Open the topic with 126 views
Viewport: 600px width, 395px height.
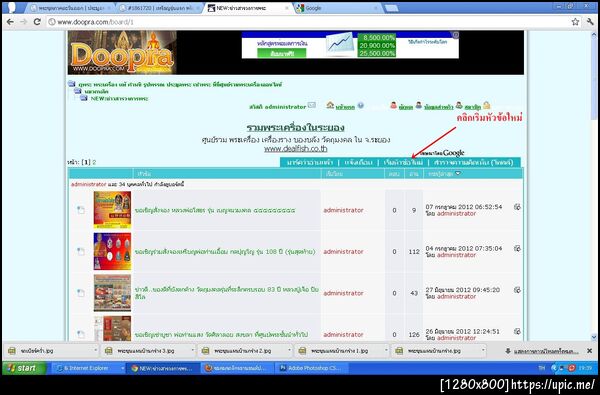coord(221,335)
